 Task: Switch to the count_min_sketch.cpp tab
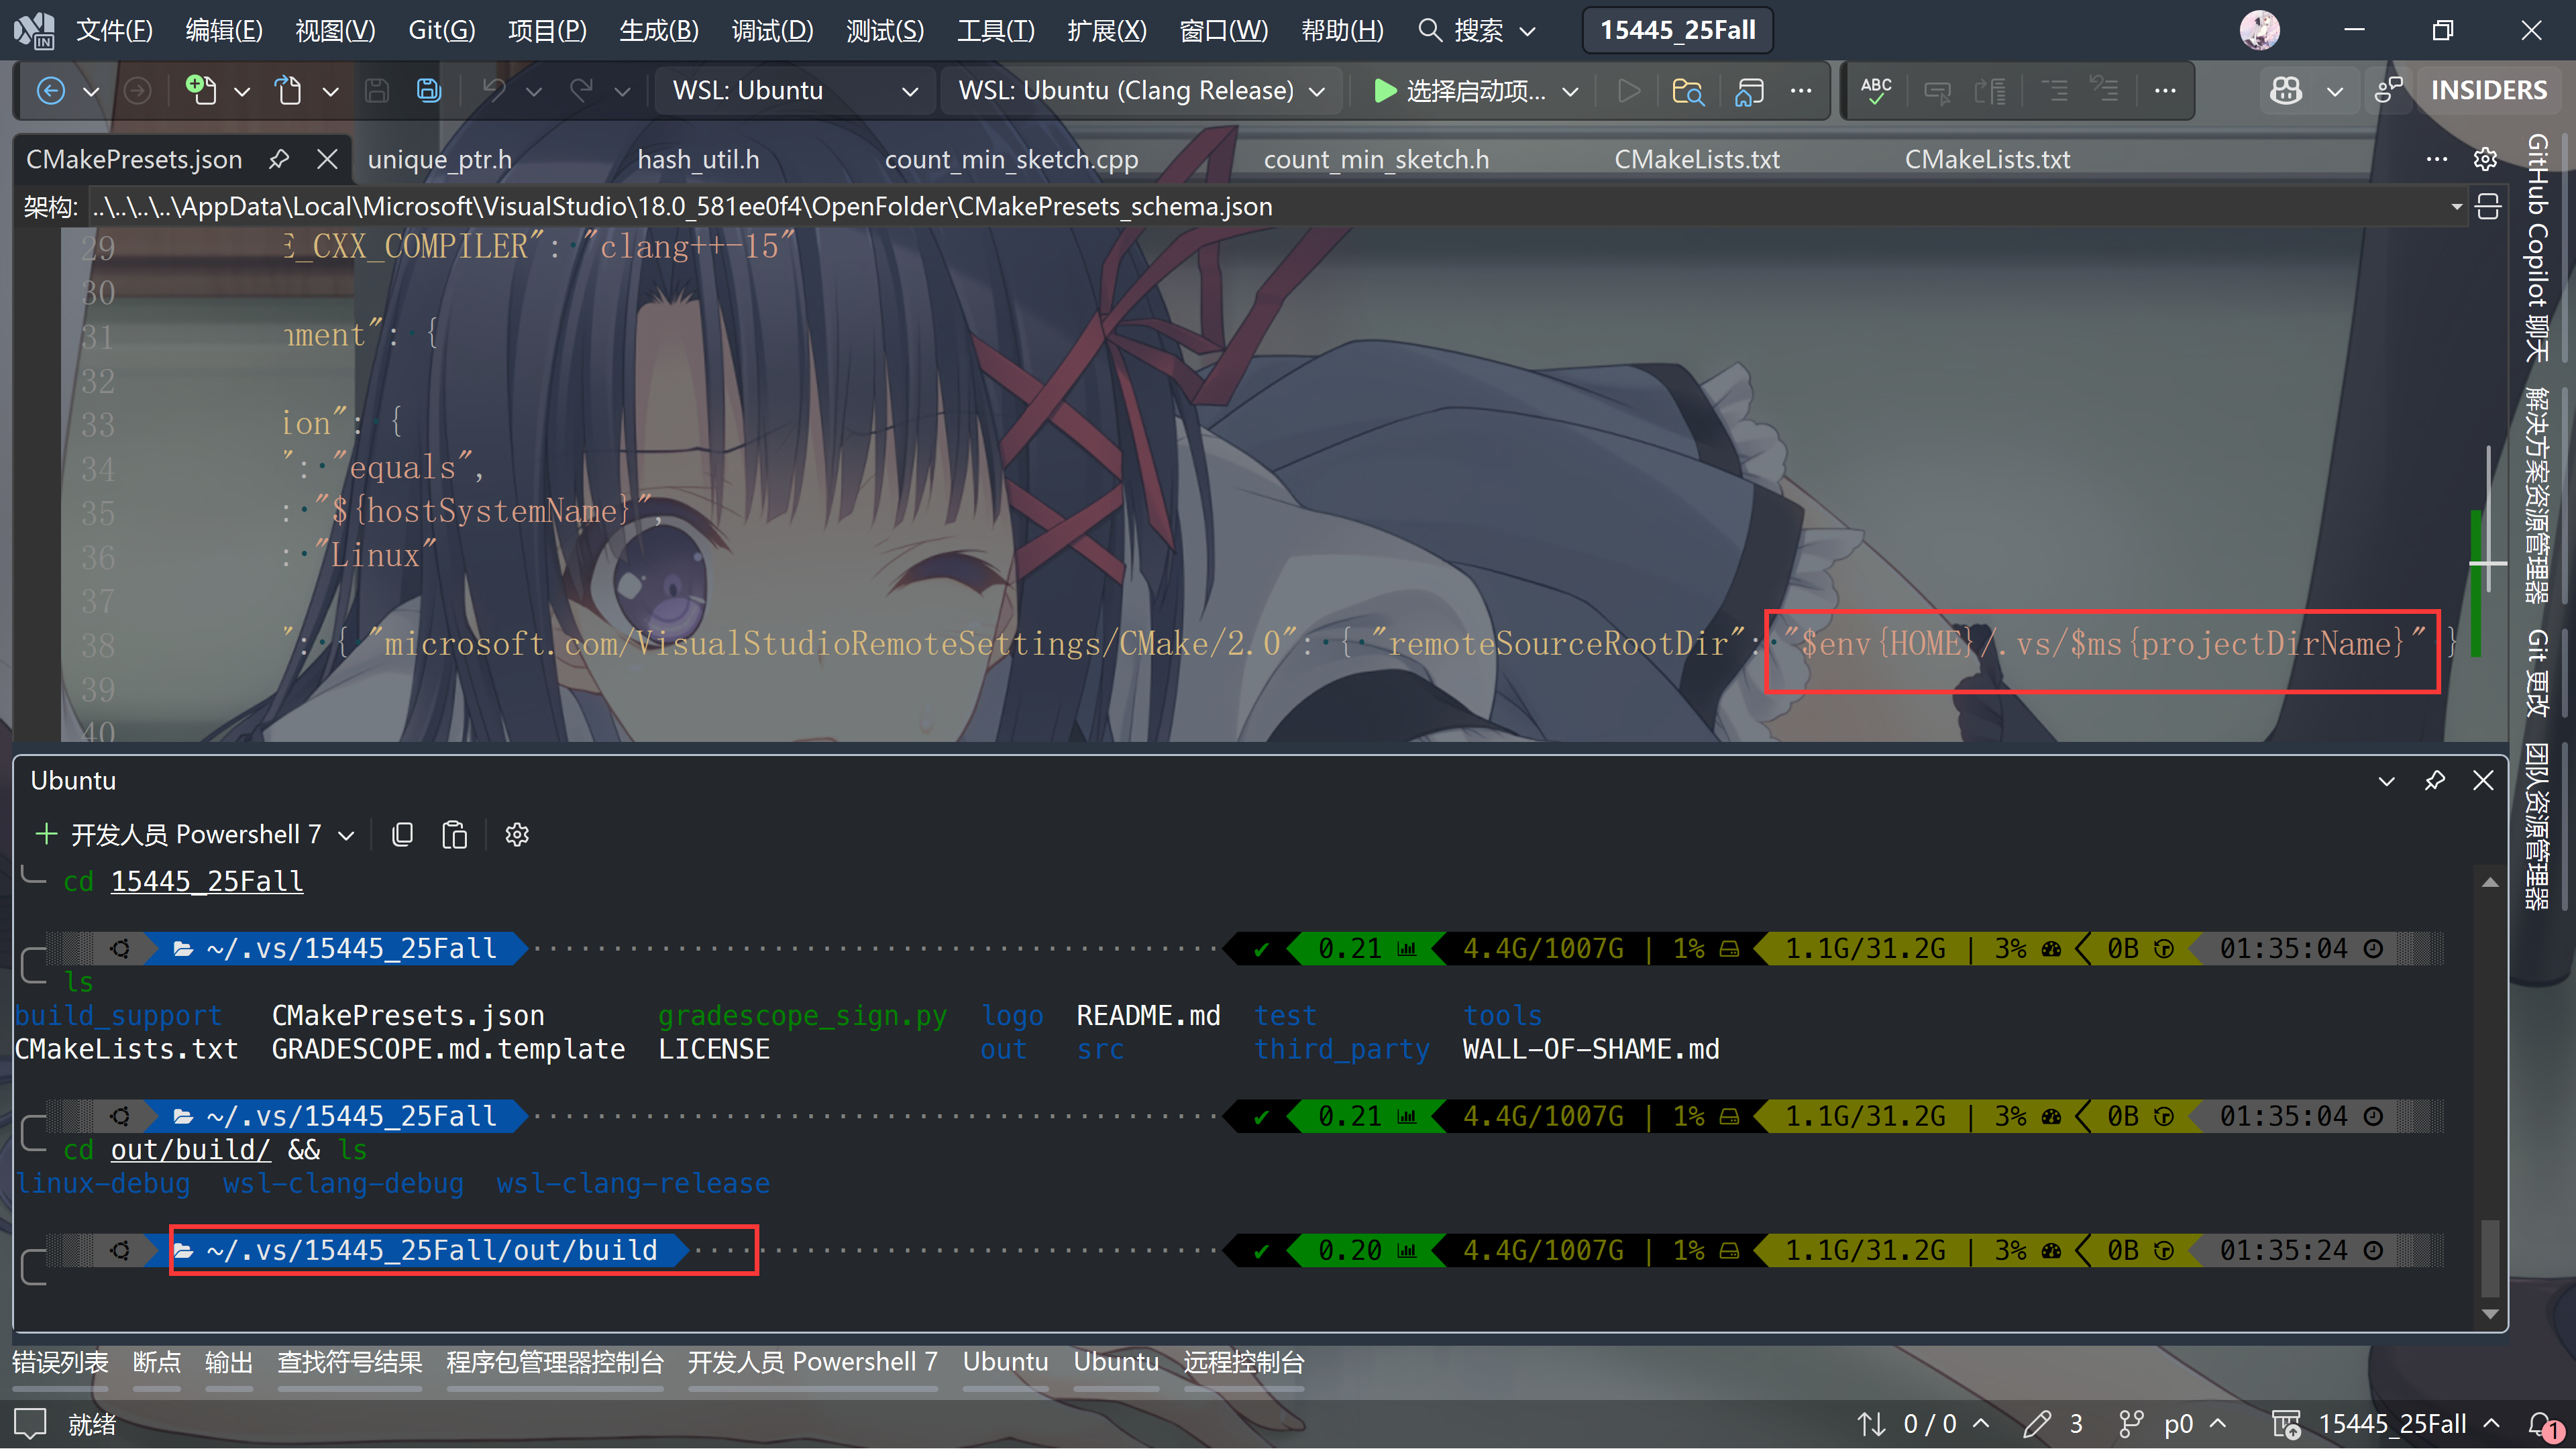point(1011,159)
